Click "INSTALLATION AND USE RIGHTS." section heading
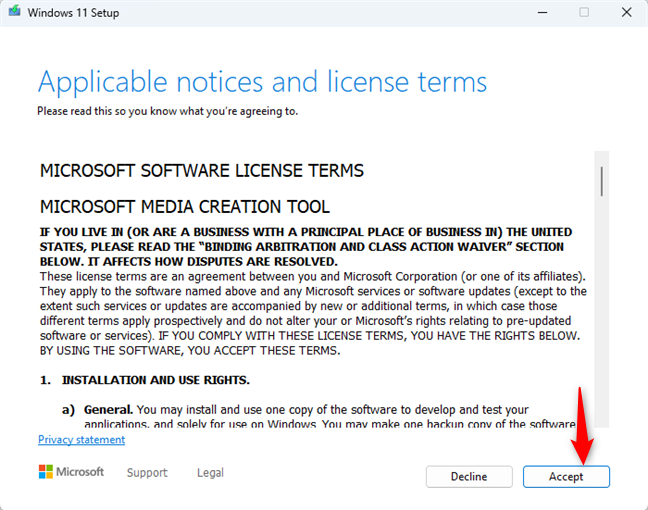The image size is (648, 510). (x=156, y=380)
